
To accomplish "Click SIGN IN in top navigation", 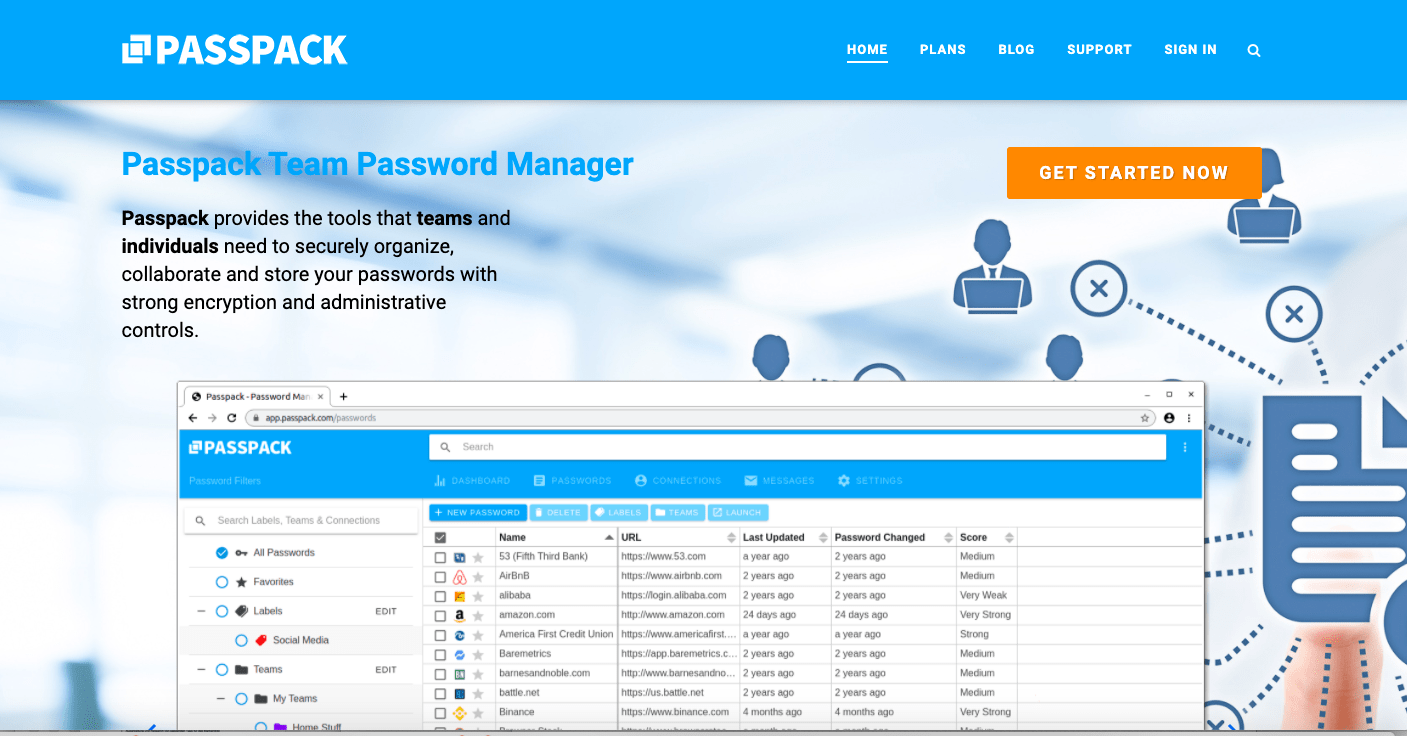I will pos(1190,49).
